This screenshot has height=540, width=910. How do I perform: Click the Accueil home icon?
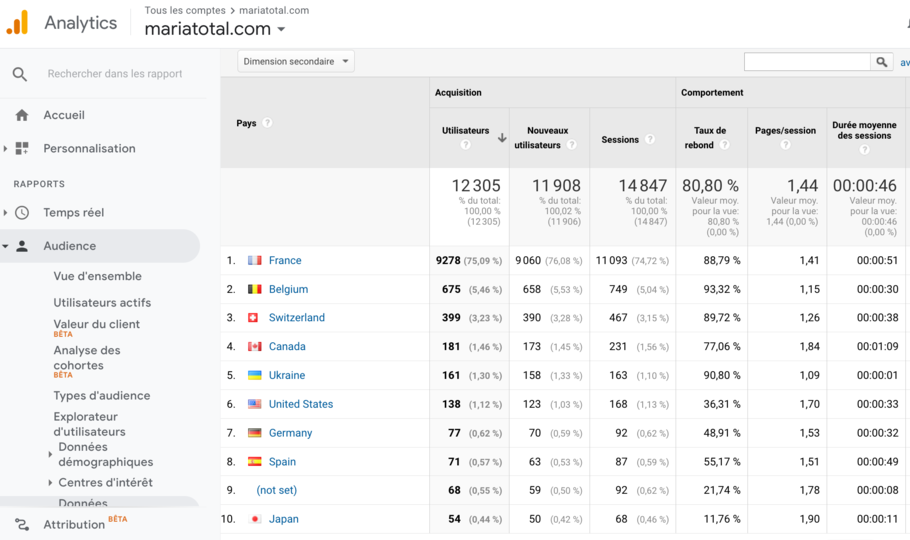point(22,115)
